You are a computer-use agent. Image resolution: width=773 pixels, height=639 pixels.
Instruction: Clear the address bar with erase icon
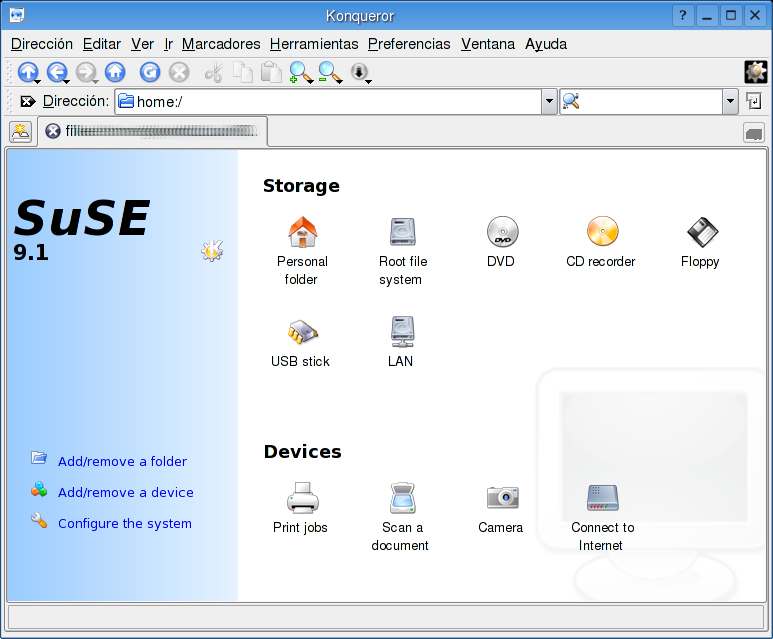pyautogui.click(x=27, y=102)
